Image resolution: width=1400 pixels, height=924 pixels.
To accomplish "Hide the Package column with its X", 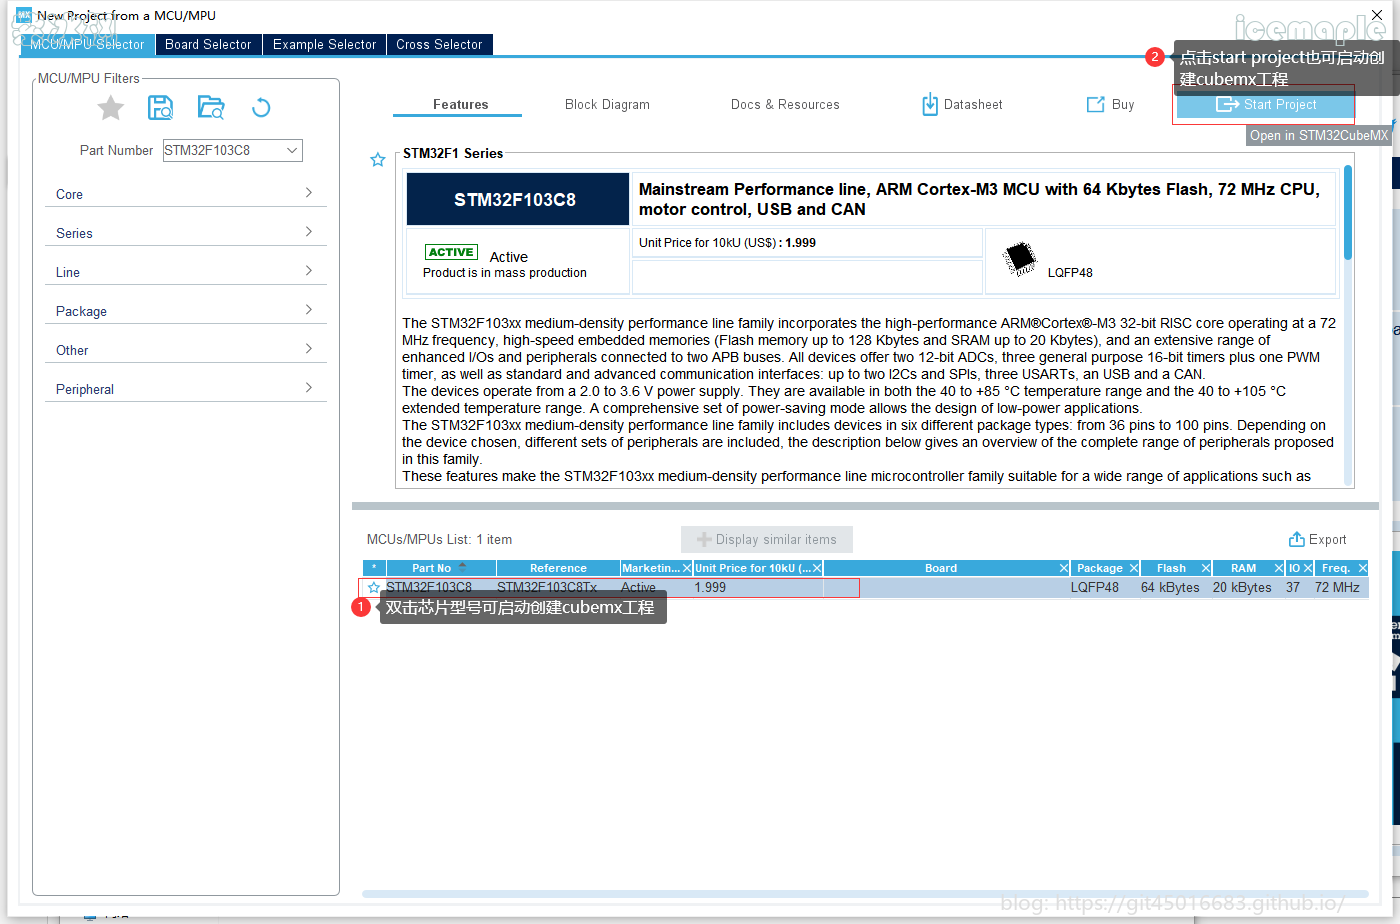I will (1134, 568).
